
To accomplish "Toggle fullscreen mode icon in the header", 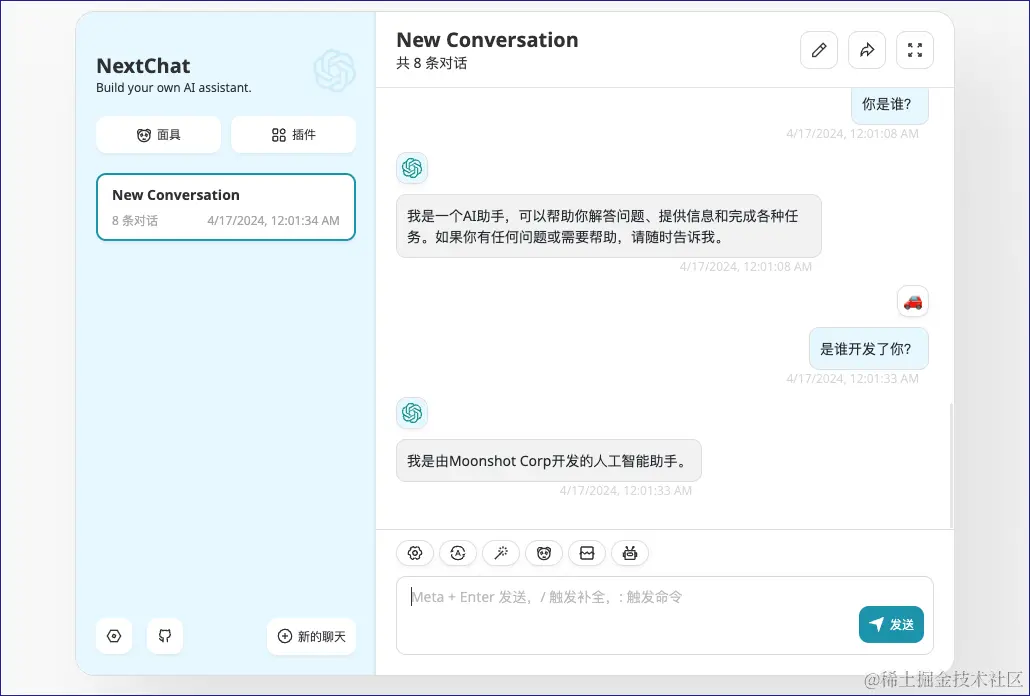I will pos(915,50).
